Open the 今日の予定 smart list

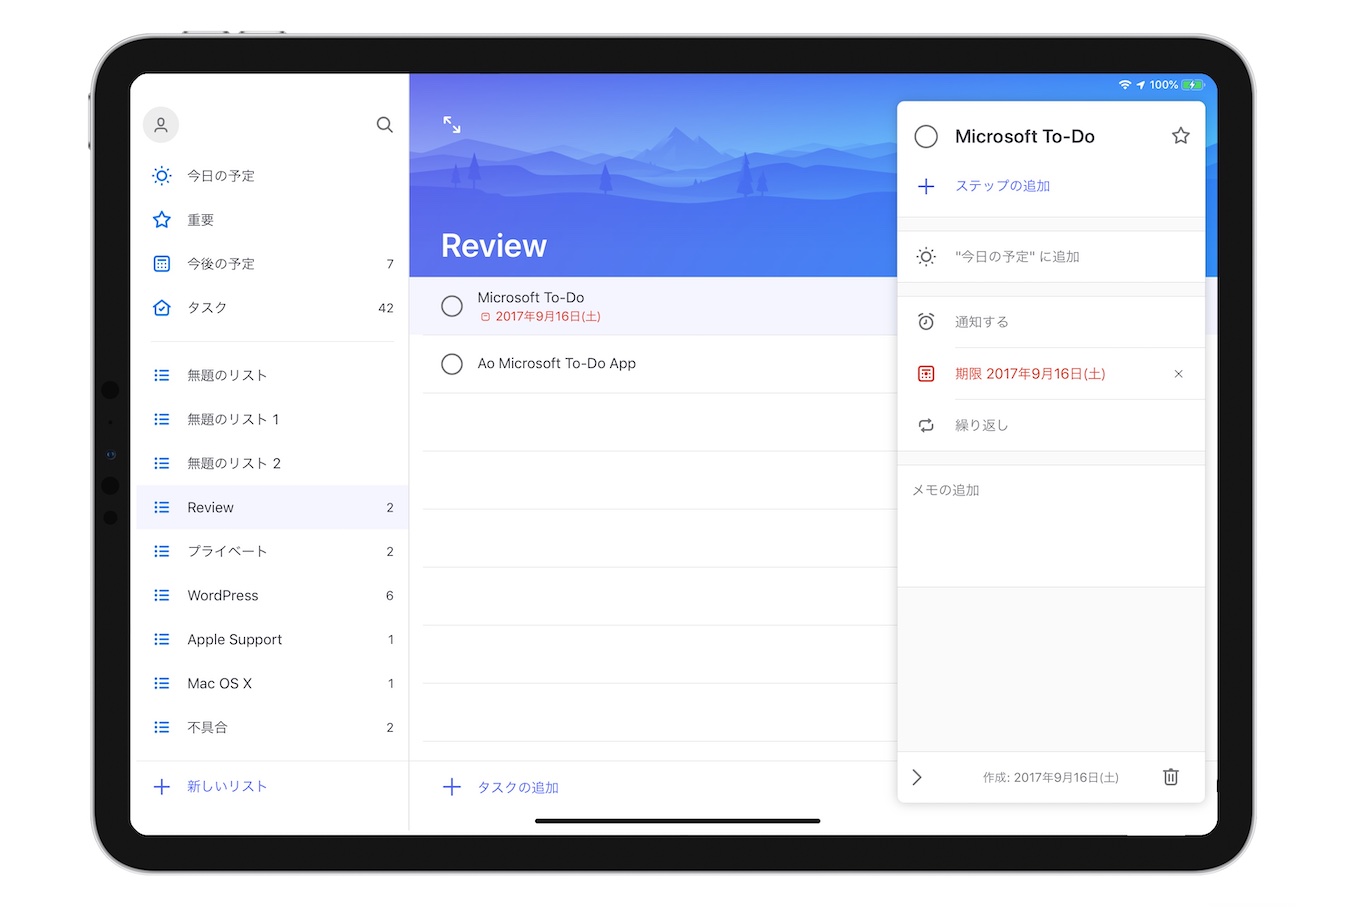[x=271, y=176]
